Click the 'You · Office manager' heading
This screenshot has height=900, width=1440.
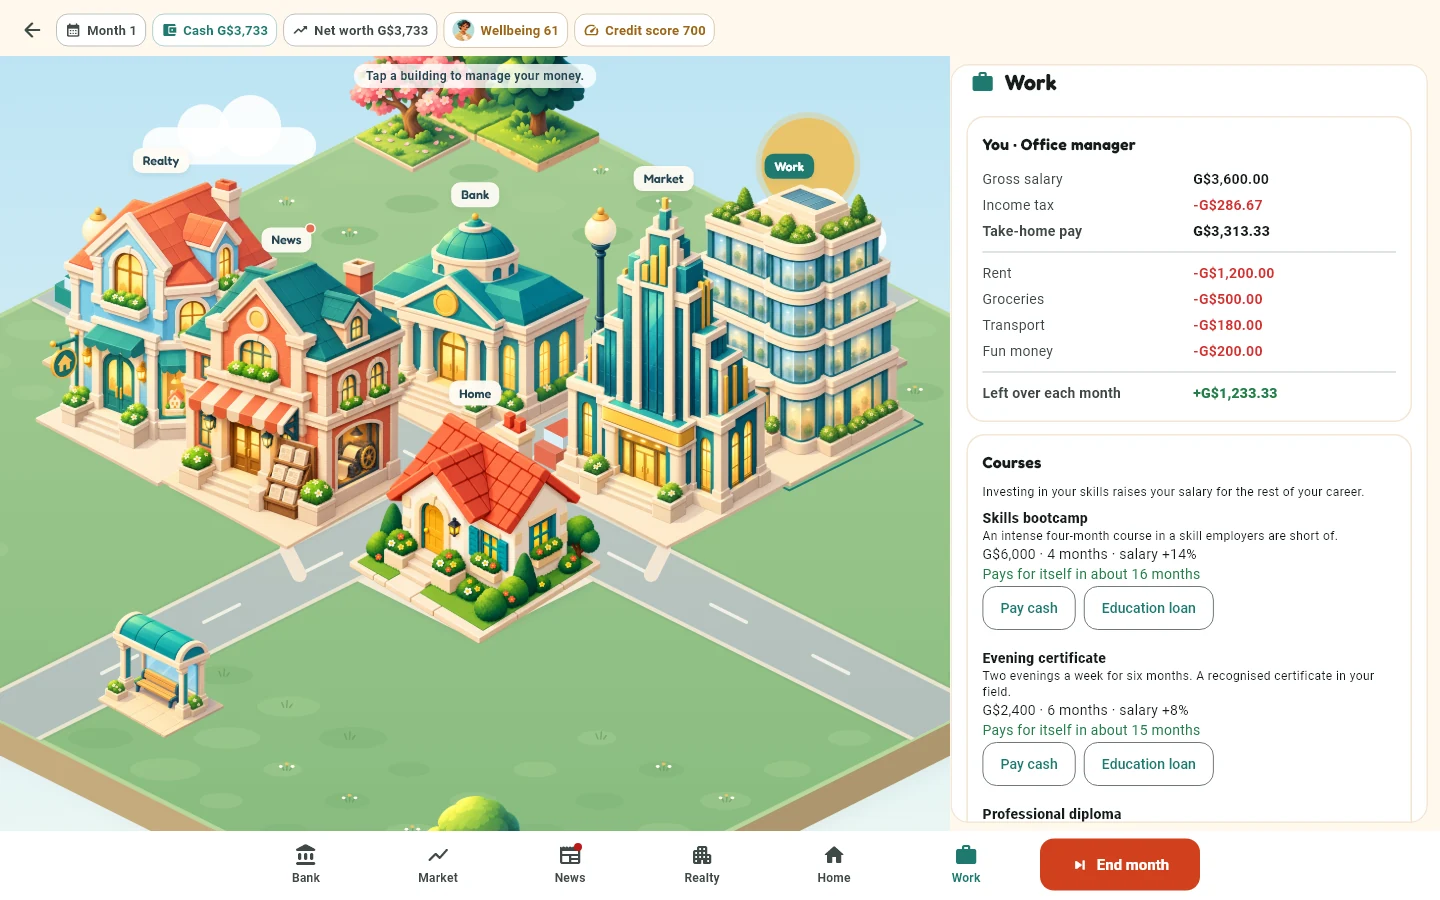point(1059,145)
